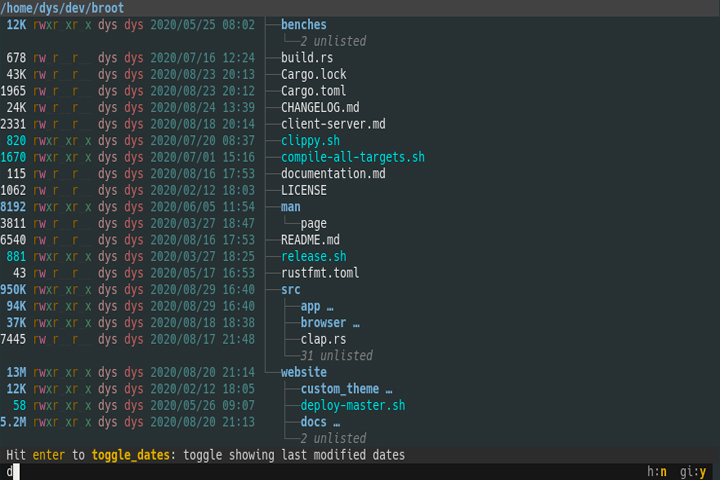Toggle gitignore flag gi:y
This screenshot has width=720, height=480.
(x=693, y=472)
